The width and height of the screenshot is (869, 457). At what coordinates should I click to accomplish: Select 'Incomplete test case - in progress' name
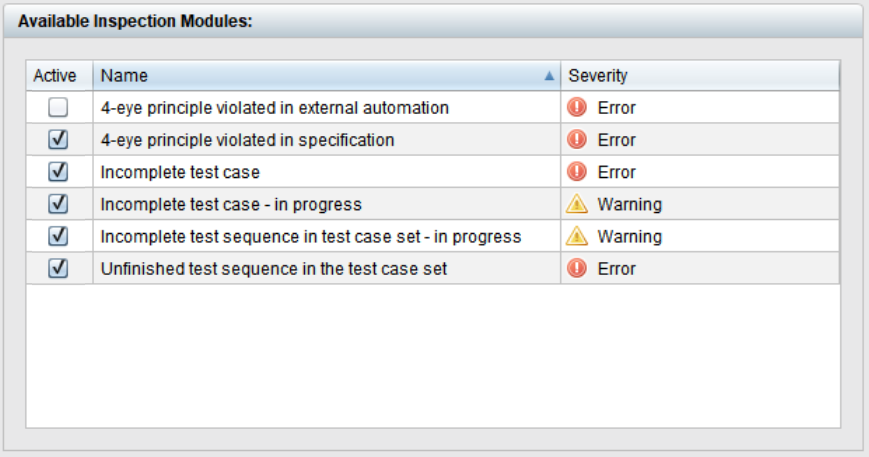click(x=231, y=204)
